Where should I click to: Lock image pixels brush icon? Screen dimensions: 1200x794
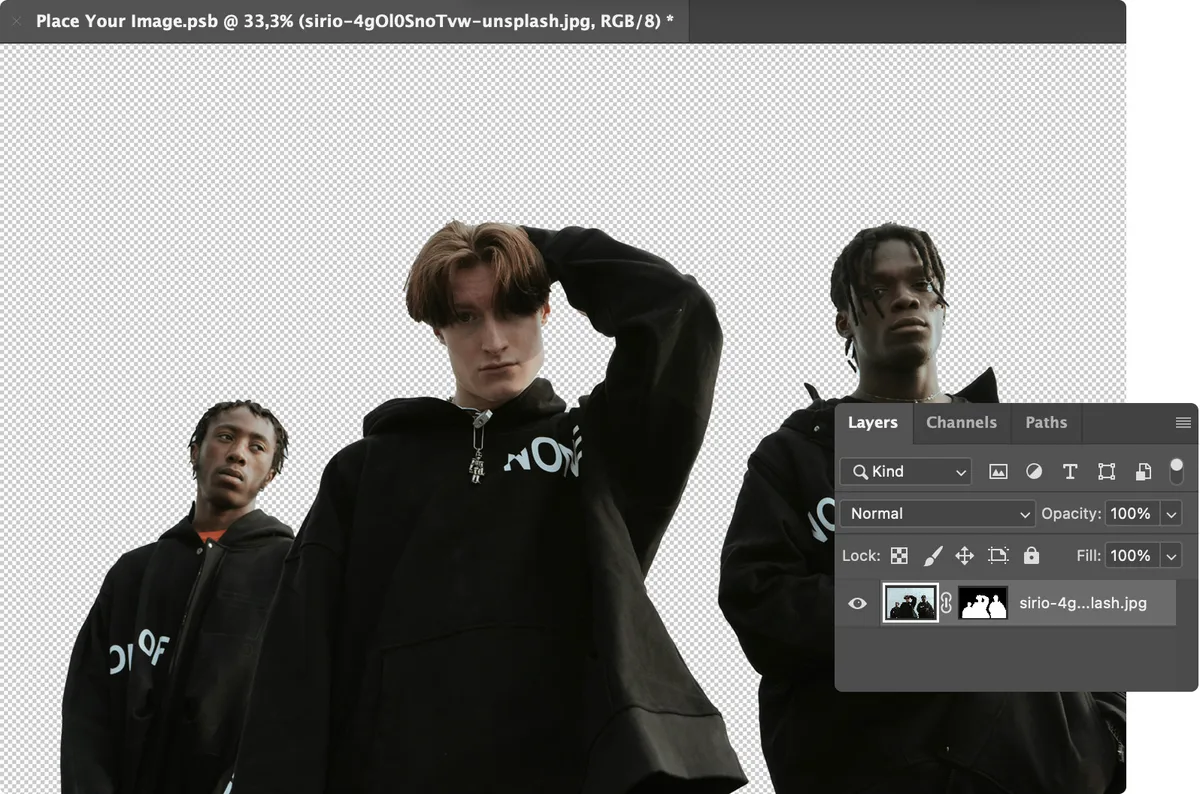pyautogui.click(x=932, y=555)
